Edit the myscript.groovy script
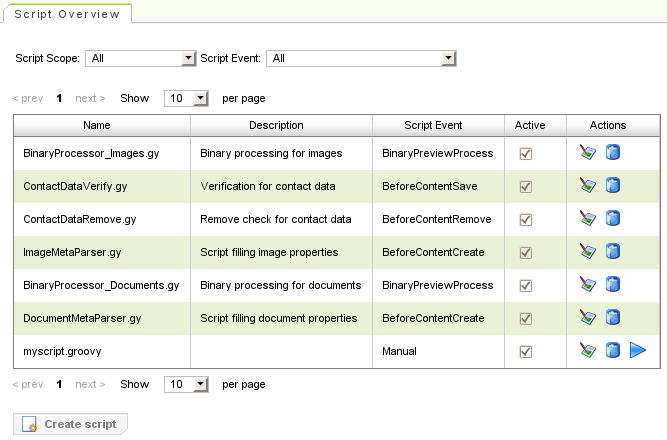The image size is (667, 440). click(588, 351)
